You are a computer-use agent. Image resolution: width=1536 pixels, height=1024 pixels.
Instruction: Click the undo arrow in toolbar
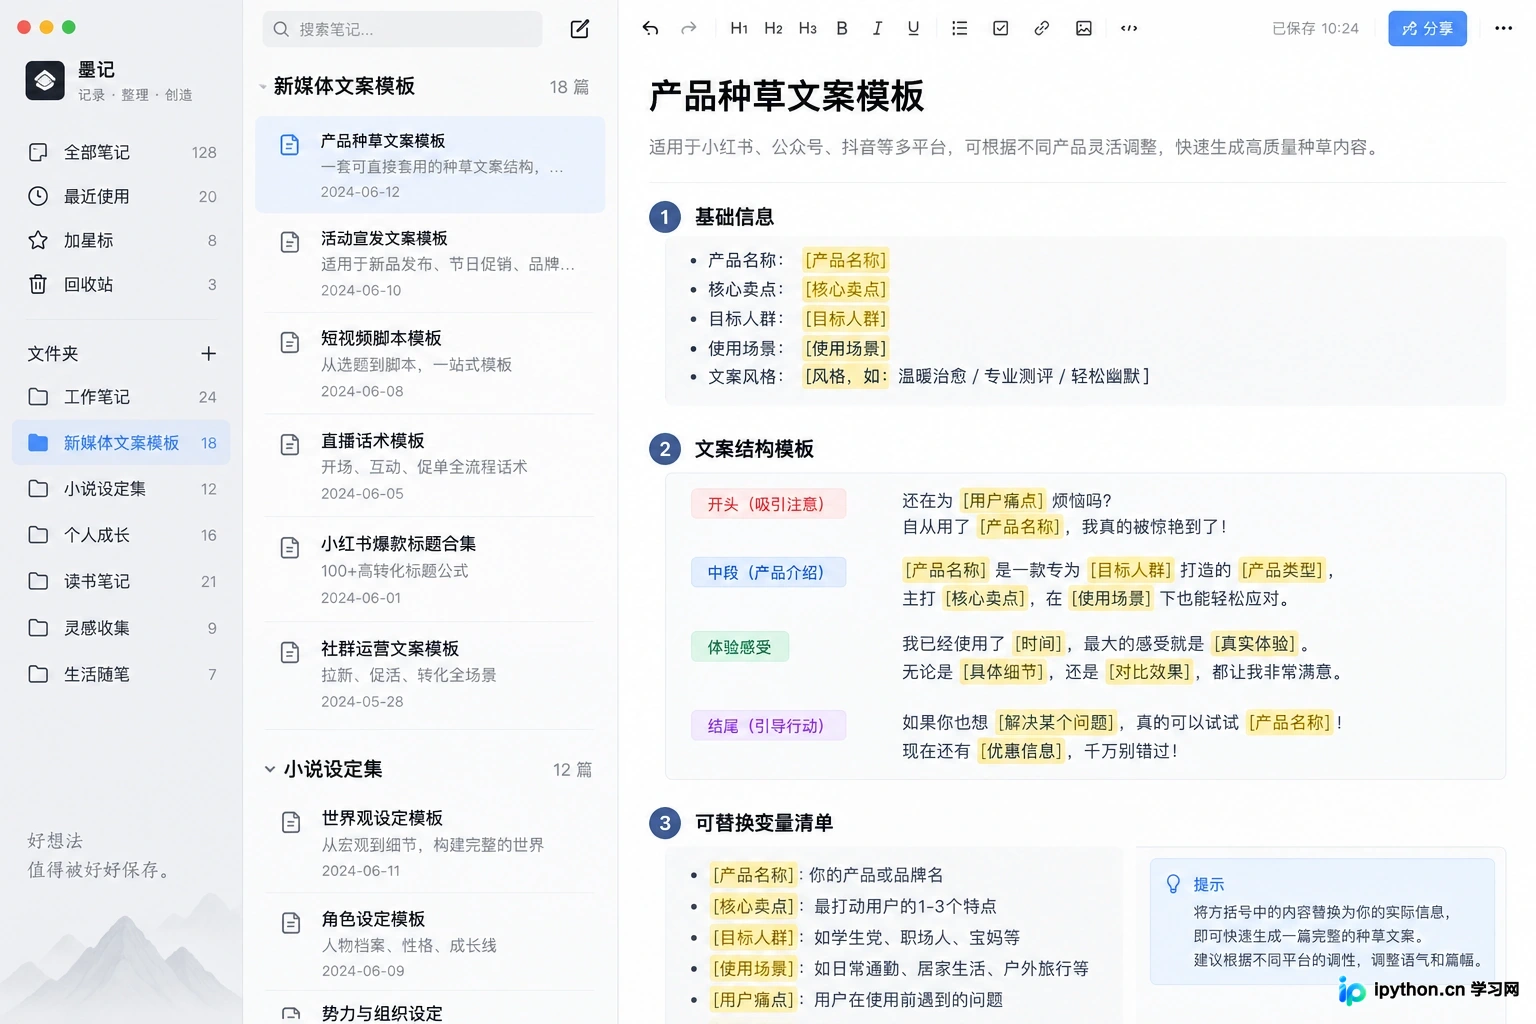tap(650, 28)
